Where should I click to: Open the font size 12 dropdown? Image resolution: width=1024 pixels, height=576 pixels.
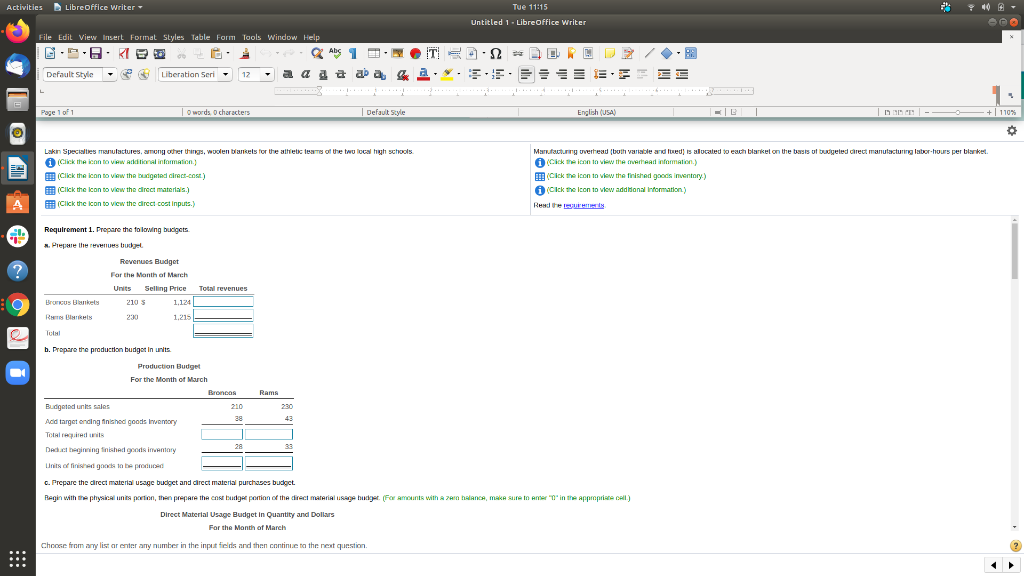pyautogui.click(x=267, y=74)
